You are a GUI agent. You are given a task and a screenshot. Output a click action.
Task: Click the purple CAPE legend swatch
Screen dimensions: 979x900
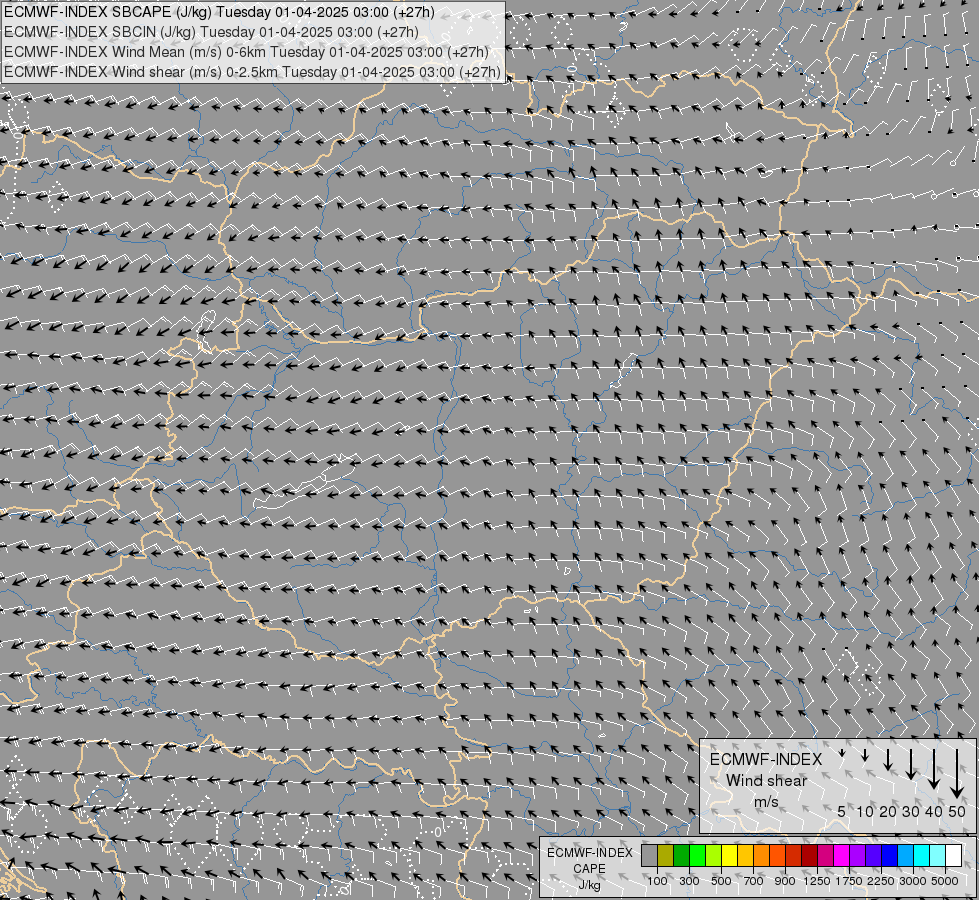(x=858, y=856)
